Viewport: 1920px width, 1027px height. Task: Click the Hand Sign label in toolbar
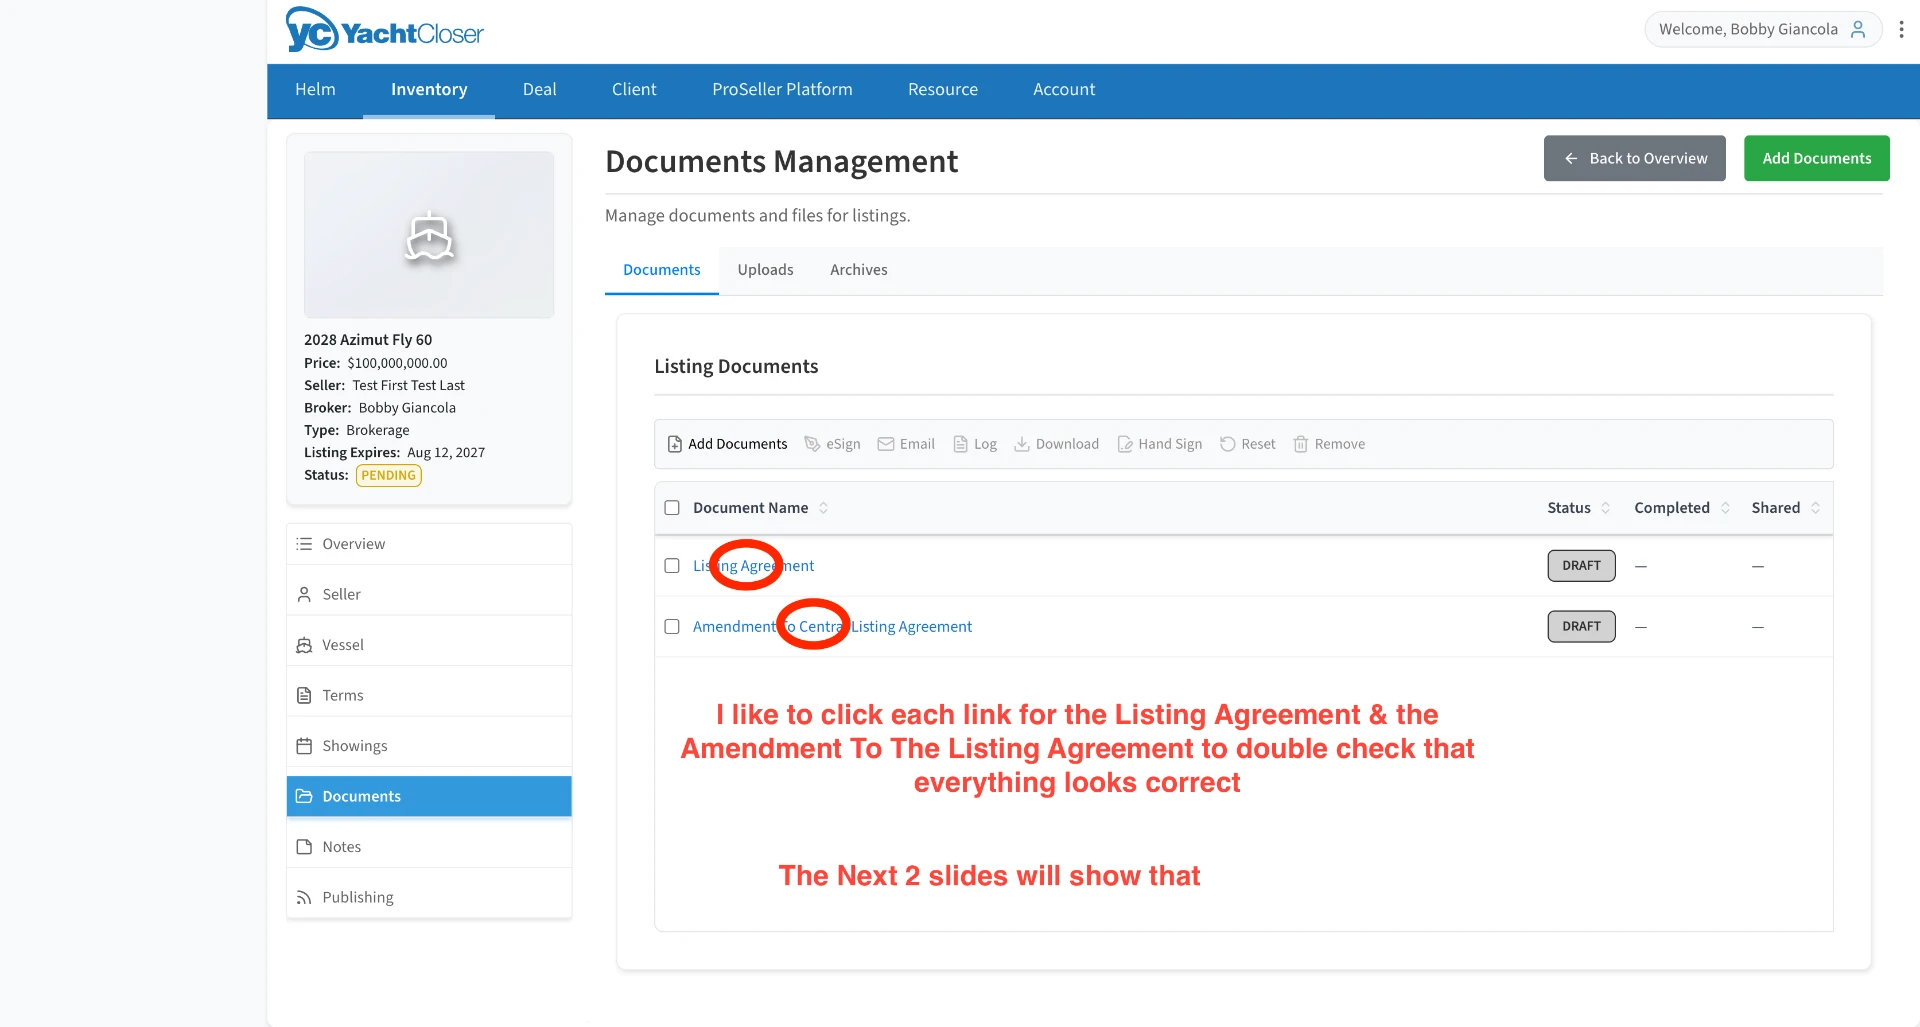pyautogui.click(x=1170, y=444)
